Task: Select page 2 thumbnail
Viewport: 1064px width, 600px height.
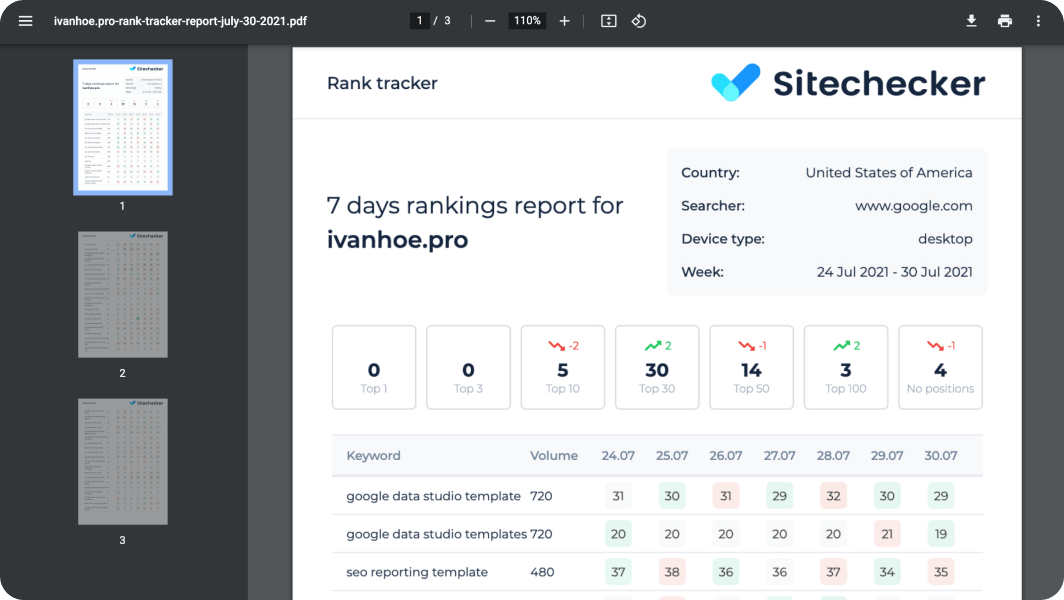Action: click(x=123, y=294)
